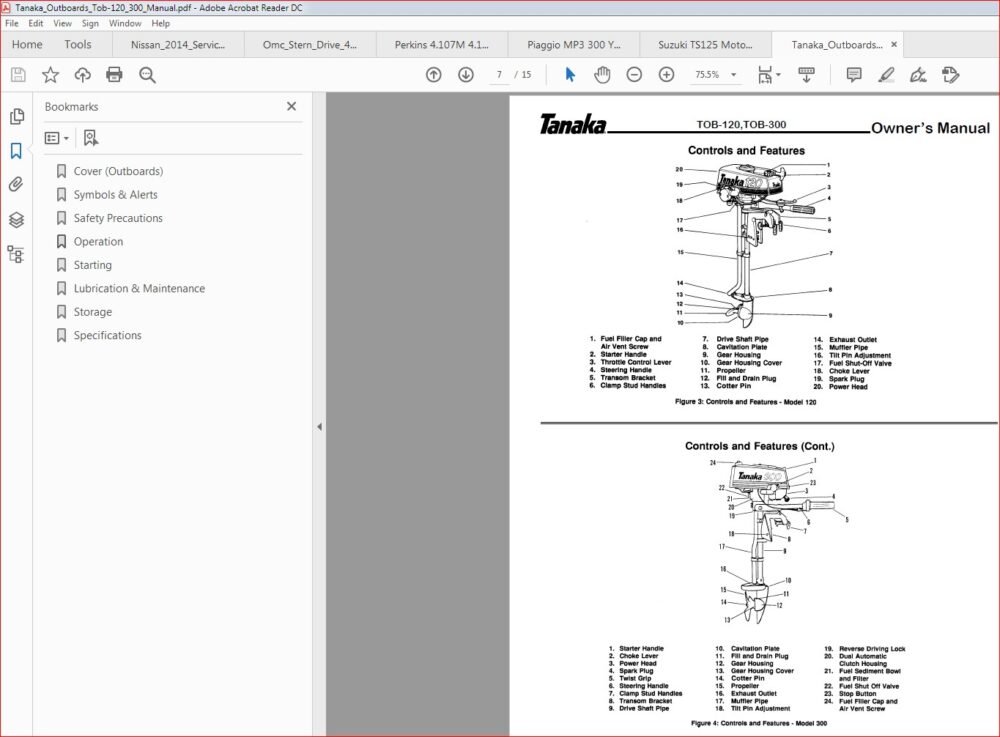Close the Tanaka_Outboards tab
This screenshot has width=1000, height=737.
(x=894, y=45)
